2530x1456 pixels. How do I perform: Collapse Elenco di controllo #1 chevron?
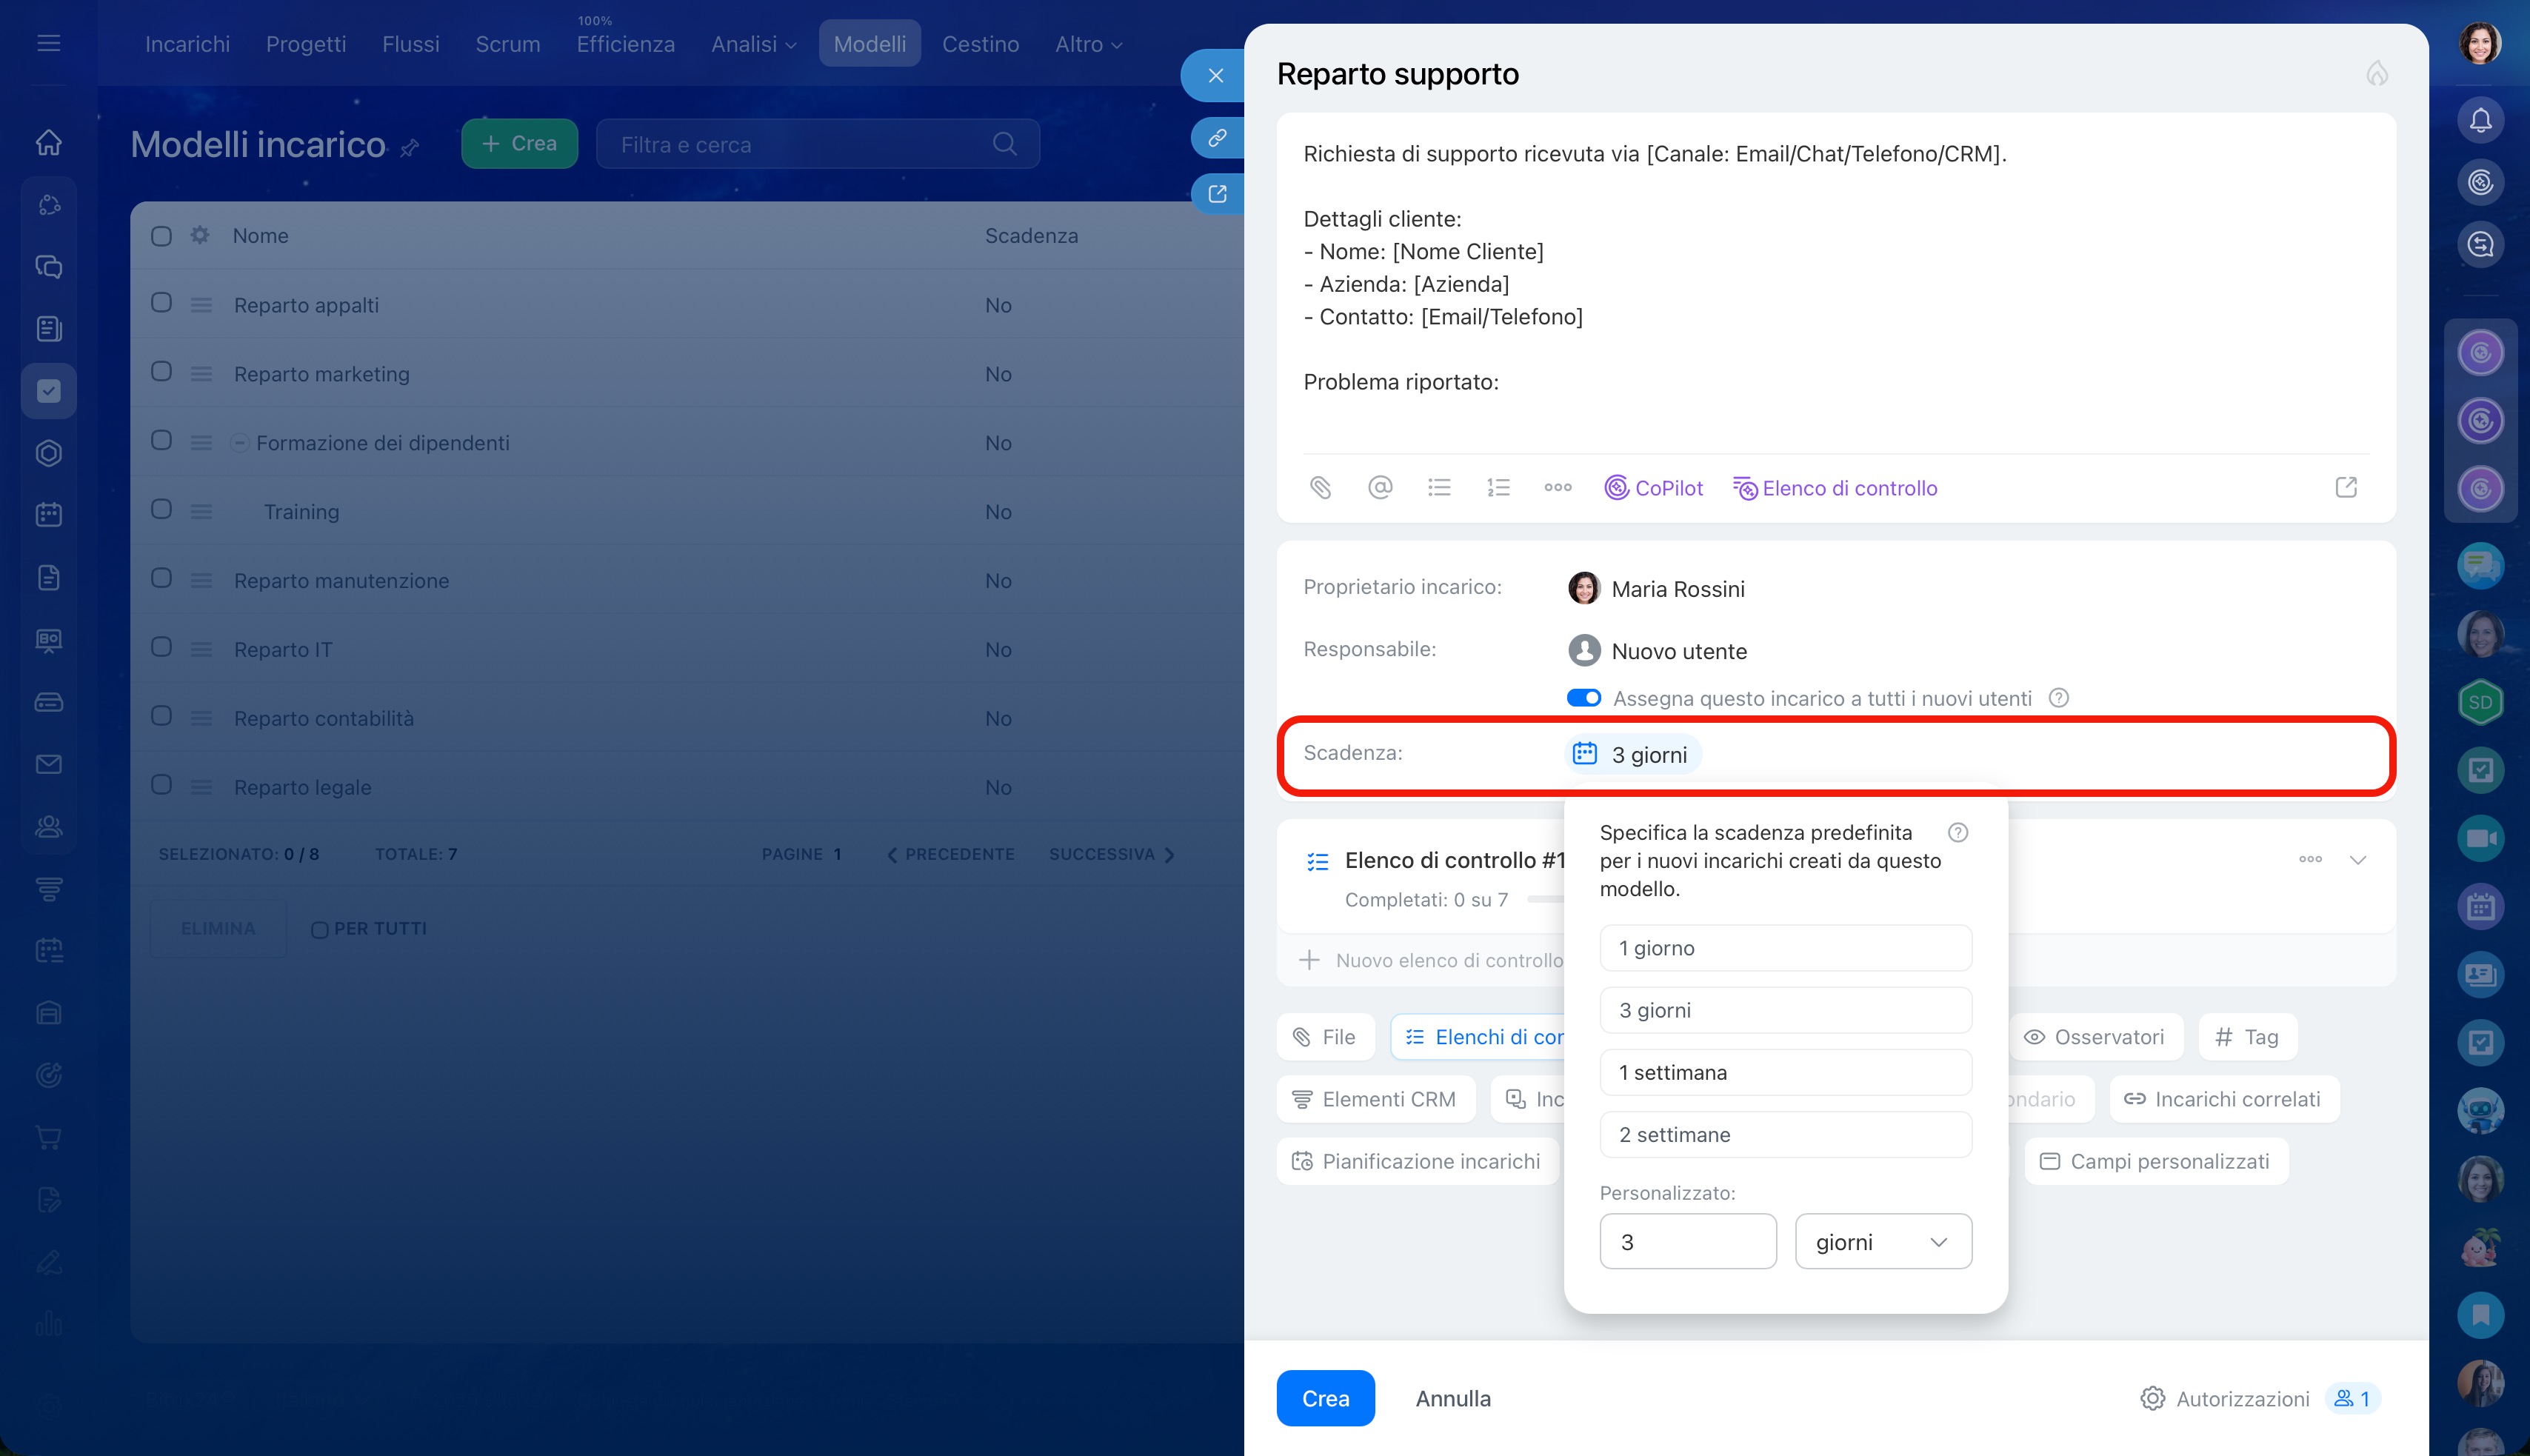[x=2357, y=860]
